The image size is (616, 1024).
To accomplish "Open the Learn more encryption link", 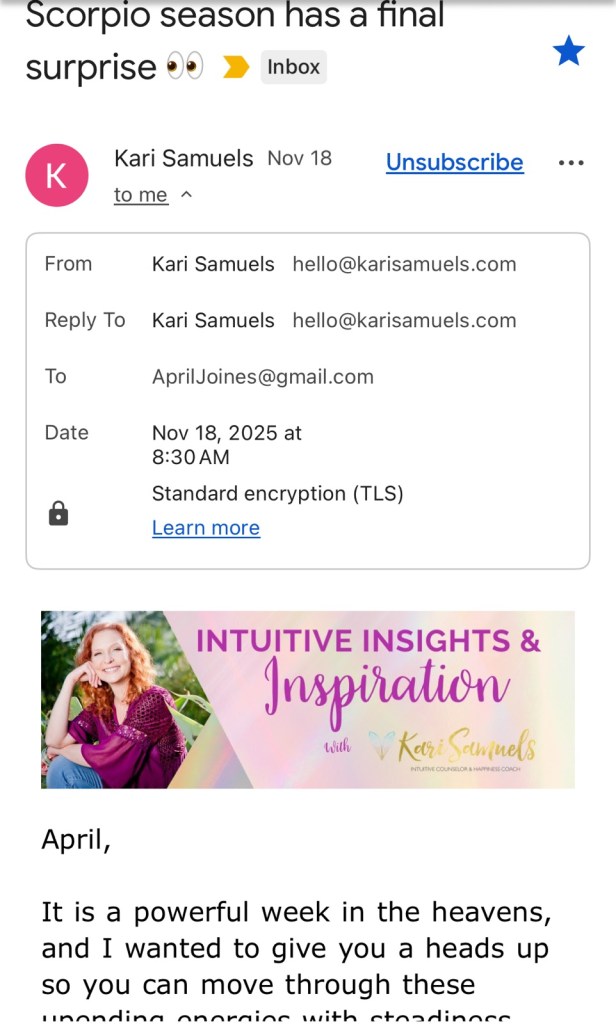I will [205, 528].
